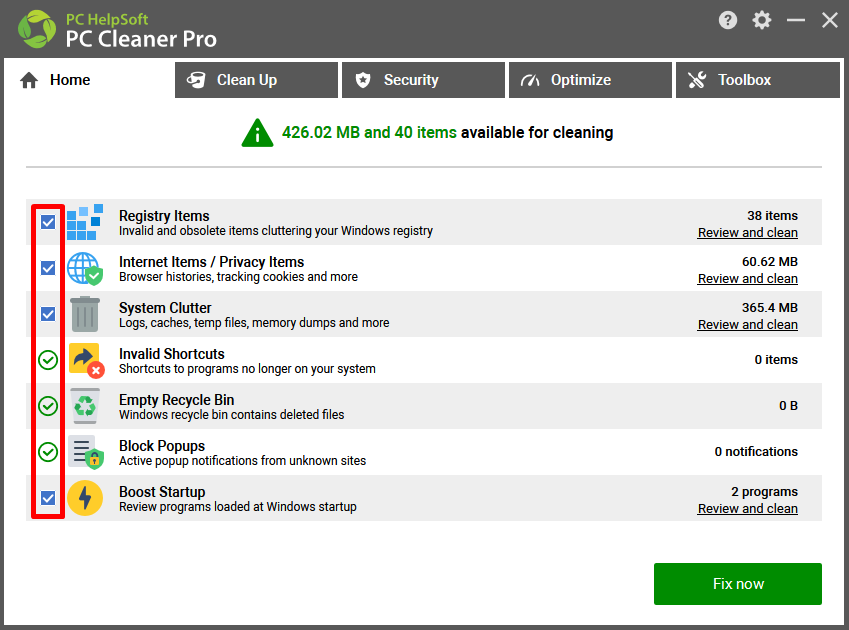Review and clean Boost Startup link
849x630 pixels.
tap(748, 509)
